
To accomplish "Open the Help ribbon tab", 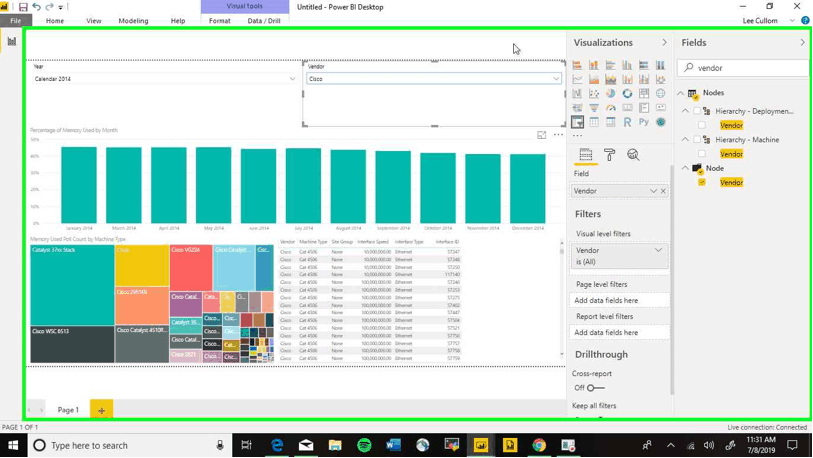I will click(x=178, y=21).
